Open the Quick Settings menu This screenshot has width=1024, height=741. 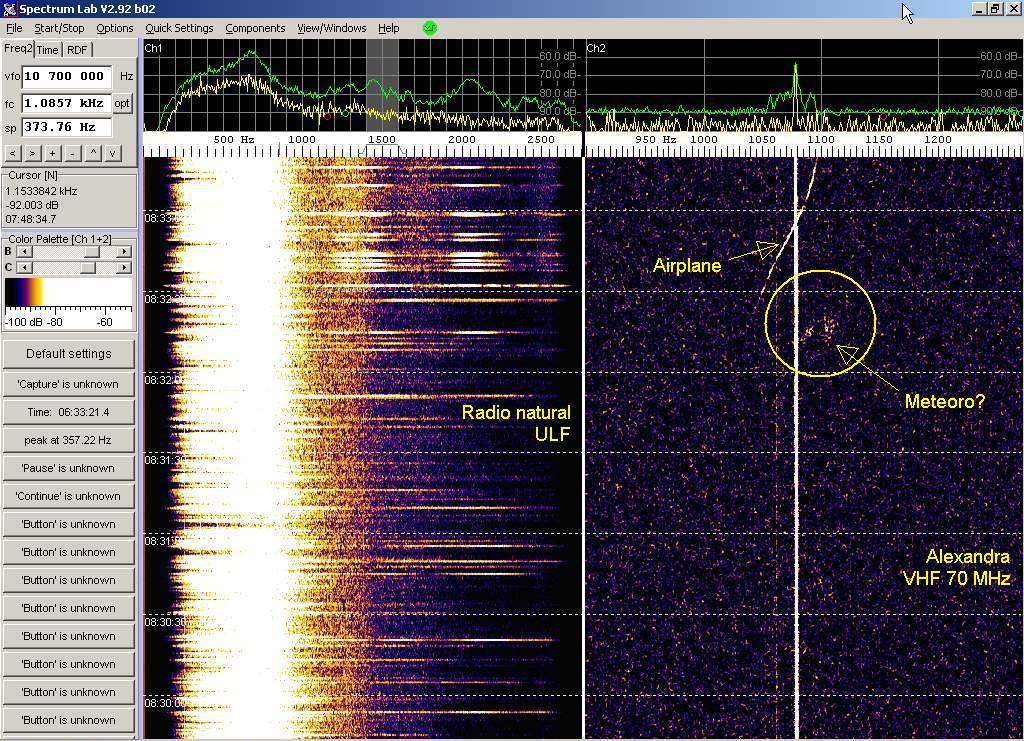[x=179, y=28]
